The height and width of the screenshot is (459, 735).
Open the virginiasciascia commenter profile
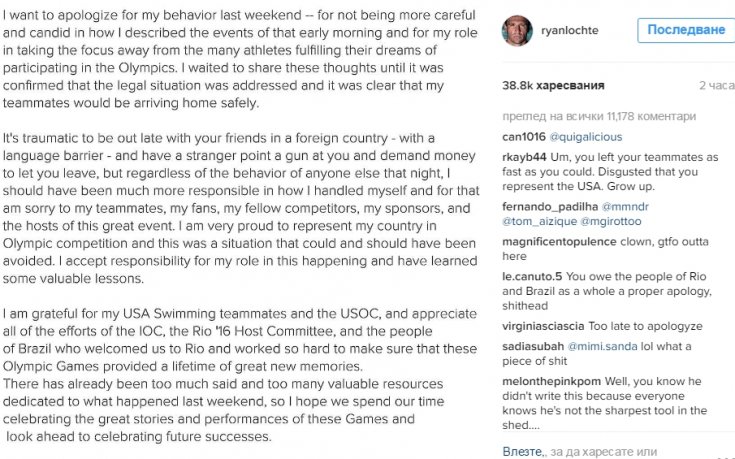coord(543,326)
